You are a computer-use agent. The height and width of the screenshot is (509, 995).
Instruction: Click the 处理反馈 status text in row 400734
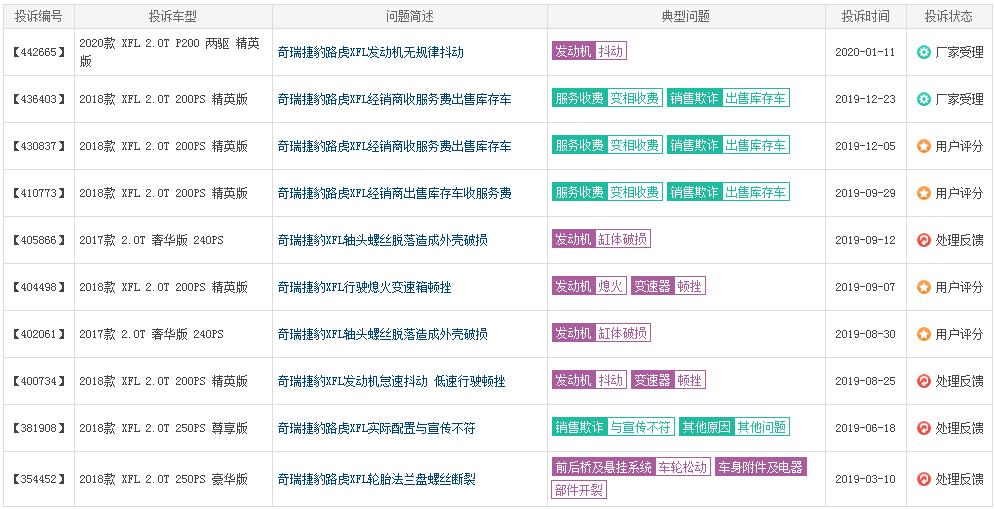959,381
